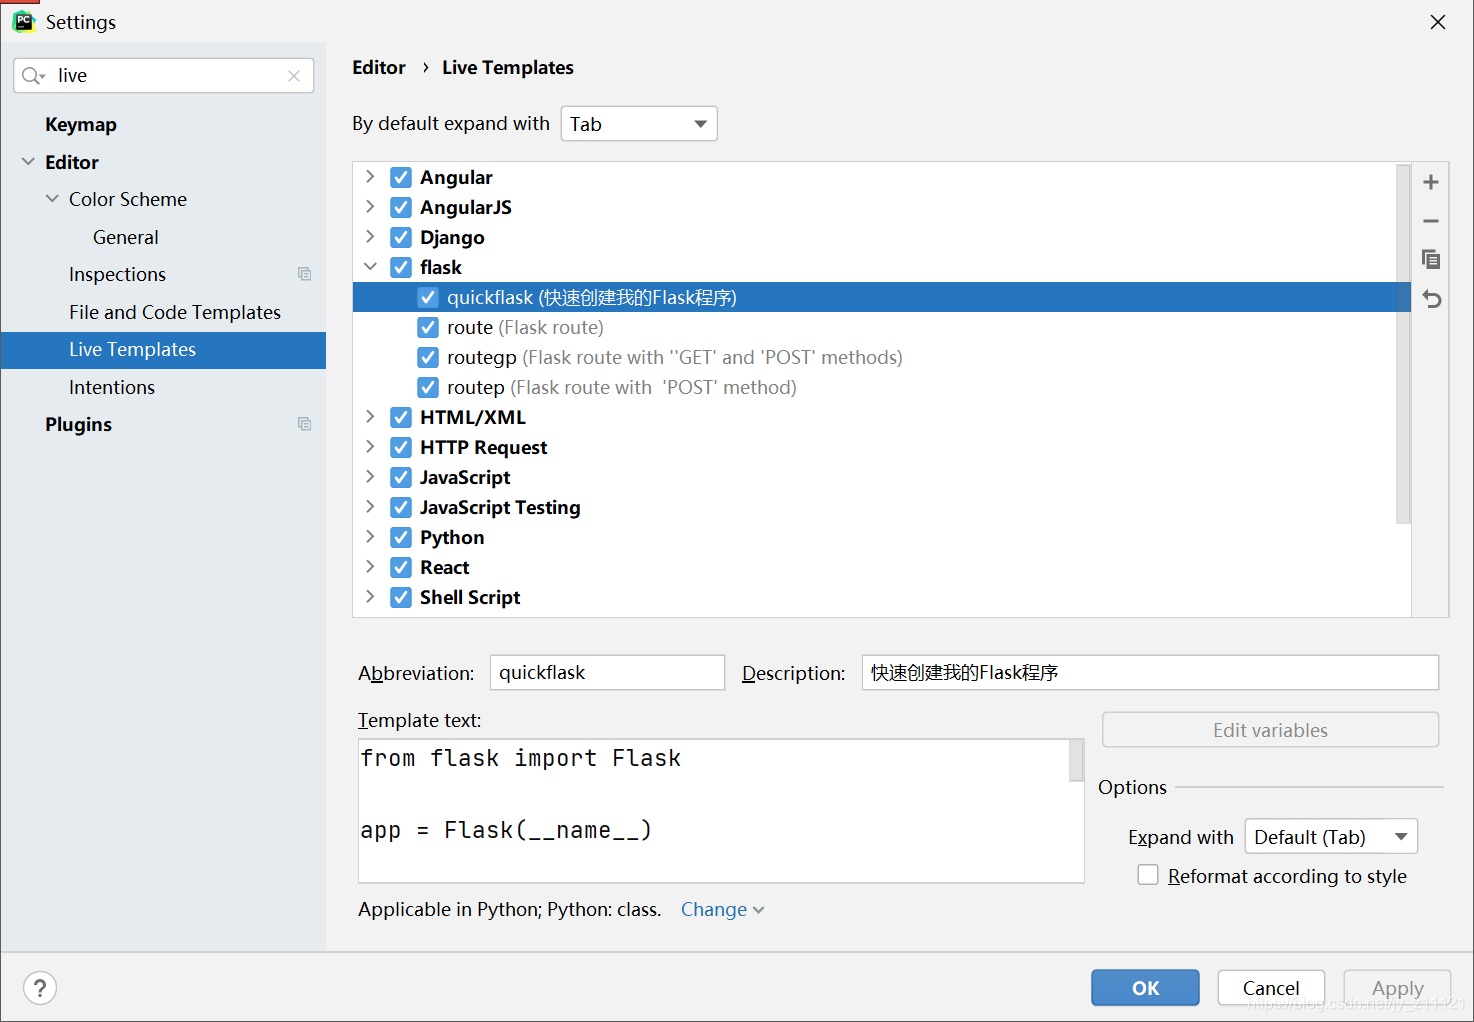Viewport: 1474px width, 1022px height.
Task: Uncheck the HTML/XML template group
Action: 401,417
